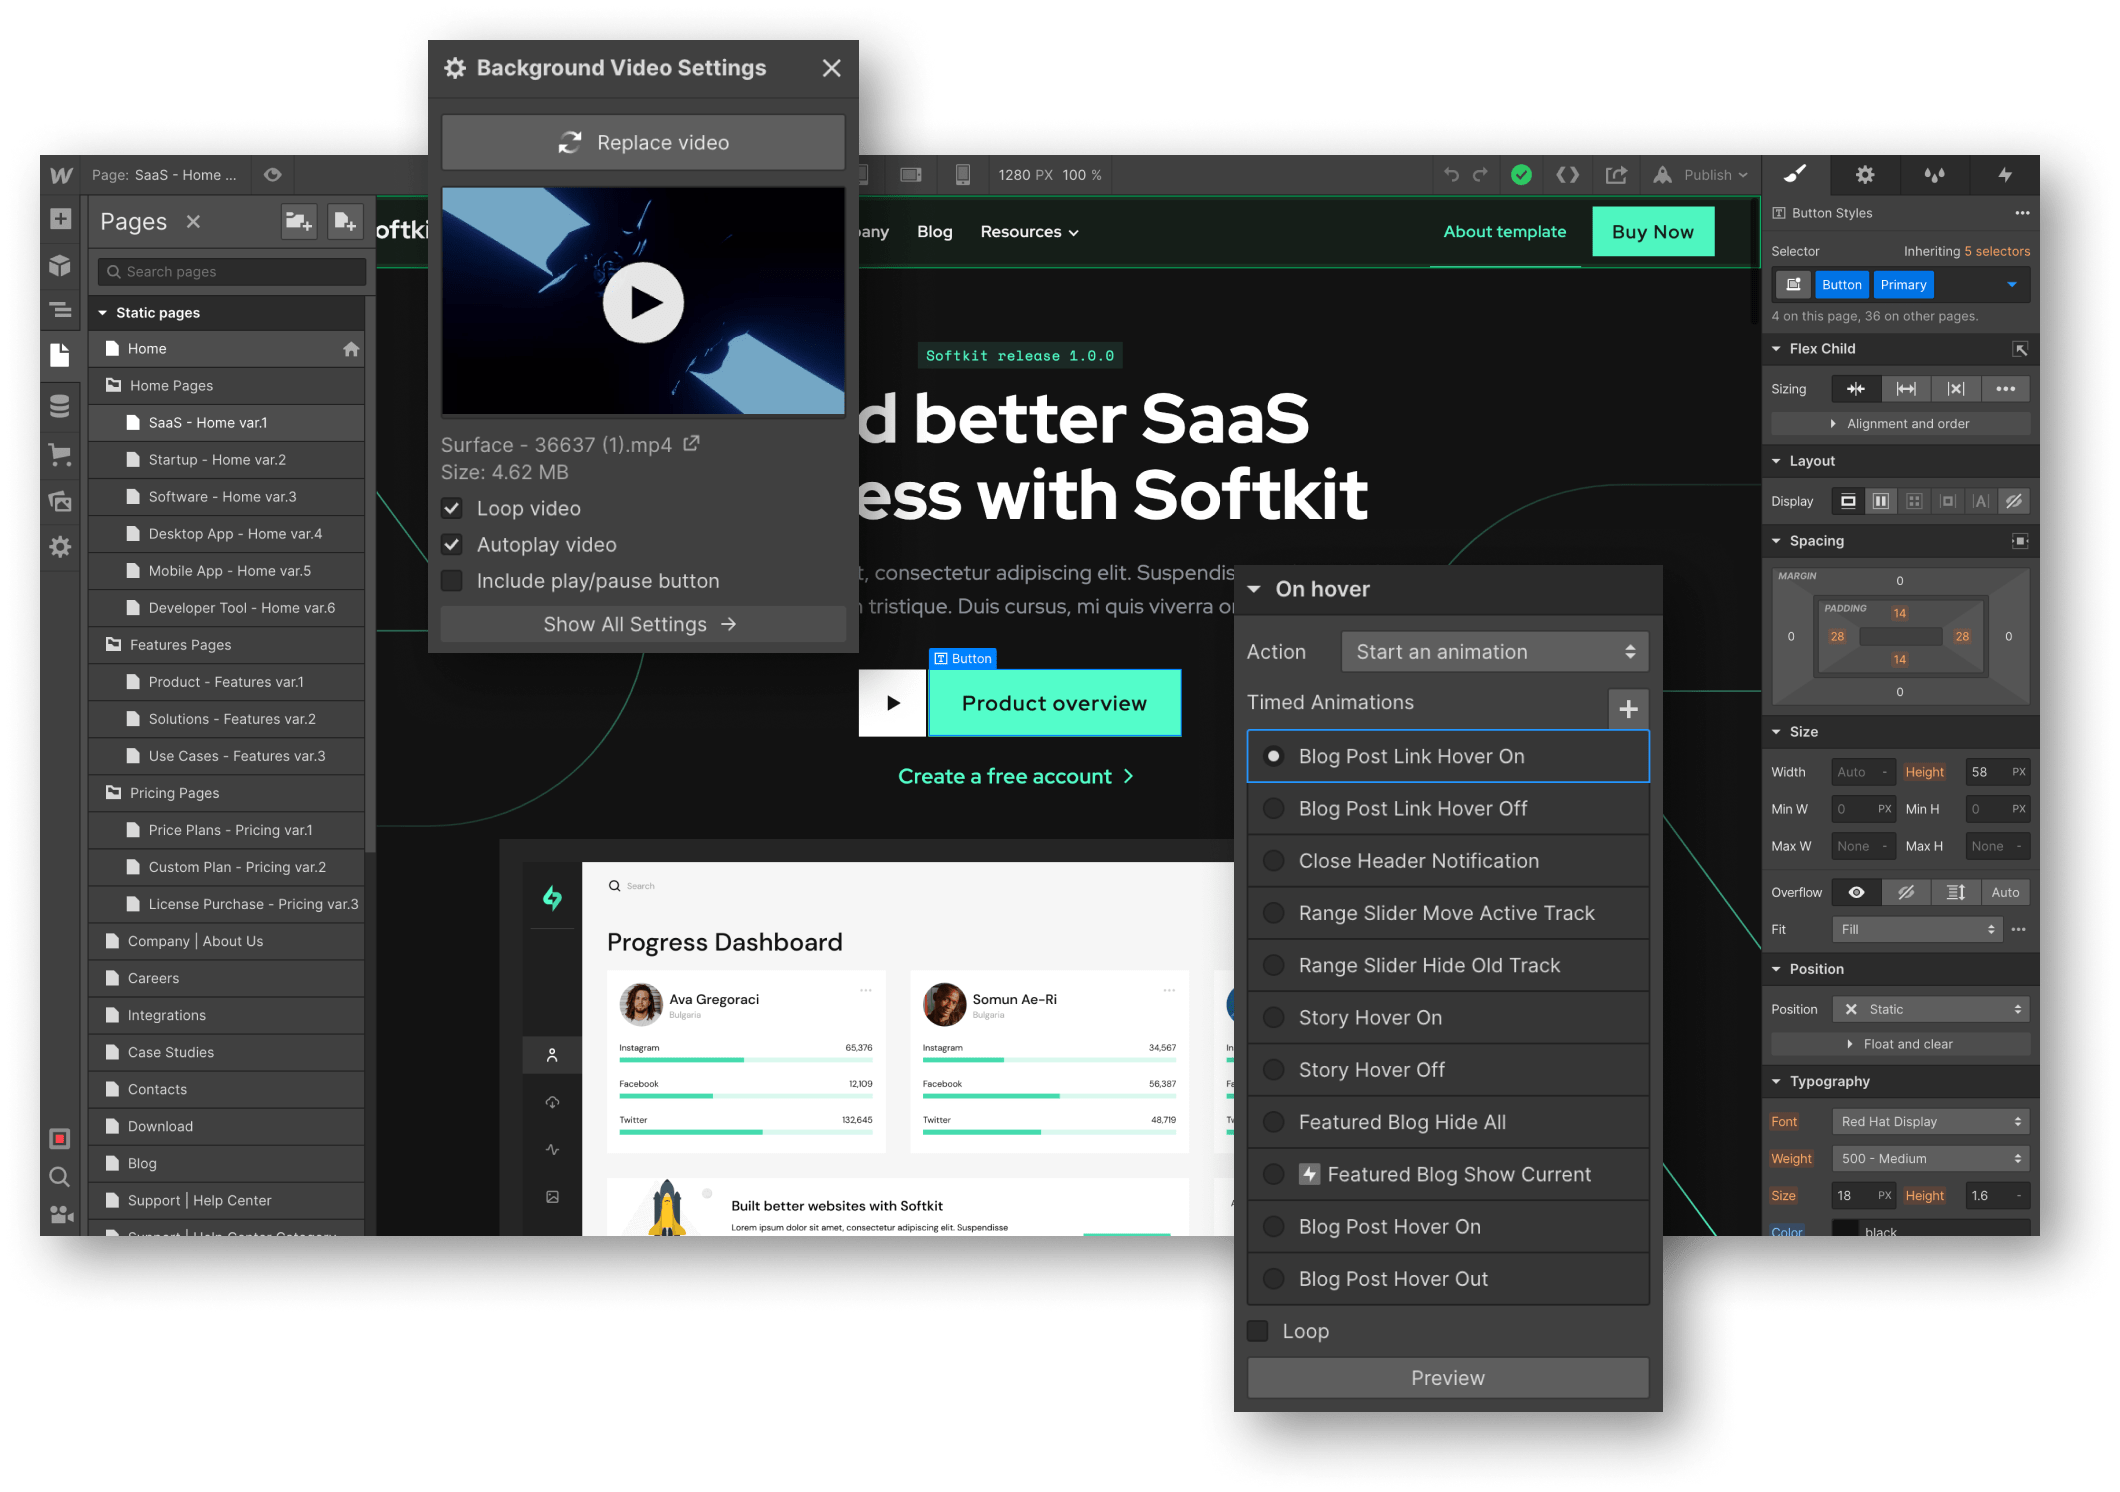Select Close Header Notification animation radio

click(1273, 861)
